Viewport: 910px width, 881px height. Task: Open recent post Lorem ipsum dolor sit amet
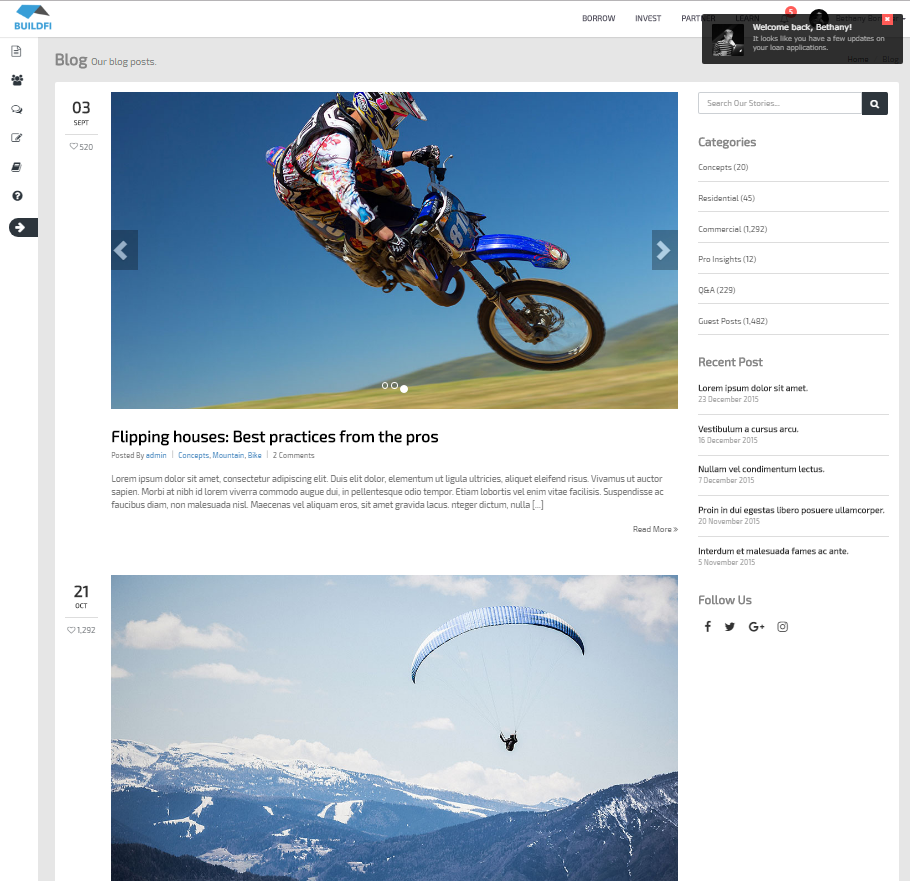753,388
